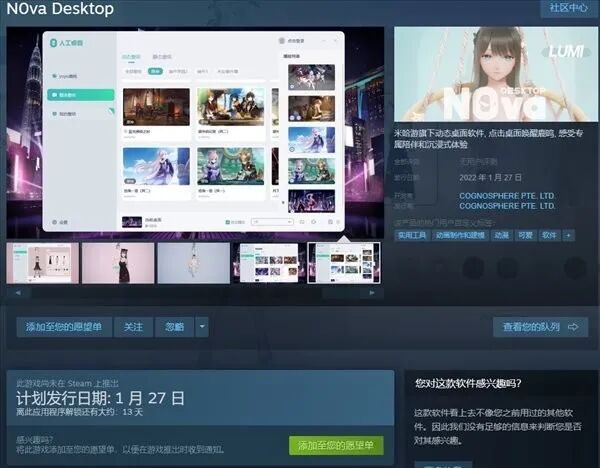Select the 可爱 tag
The width and height of the screenshot is (600, 468).
coord(525,235)
